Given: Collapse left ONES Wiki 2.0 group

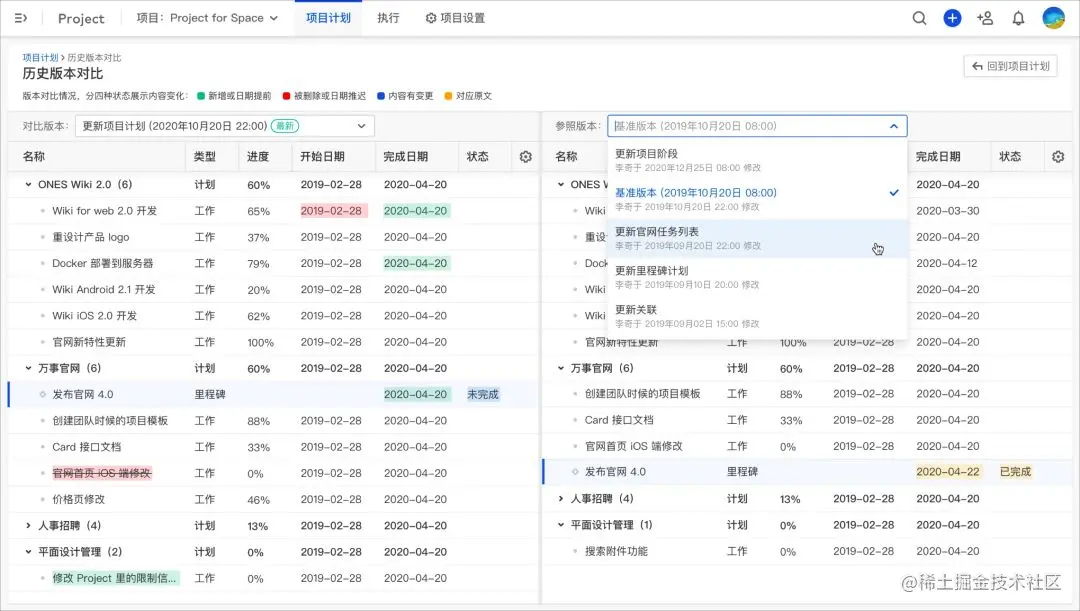Looking at the screenshot, I should coord(28,185).
